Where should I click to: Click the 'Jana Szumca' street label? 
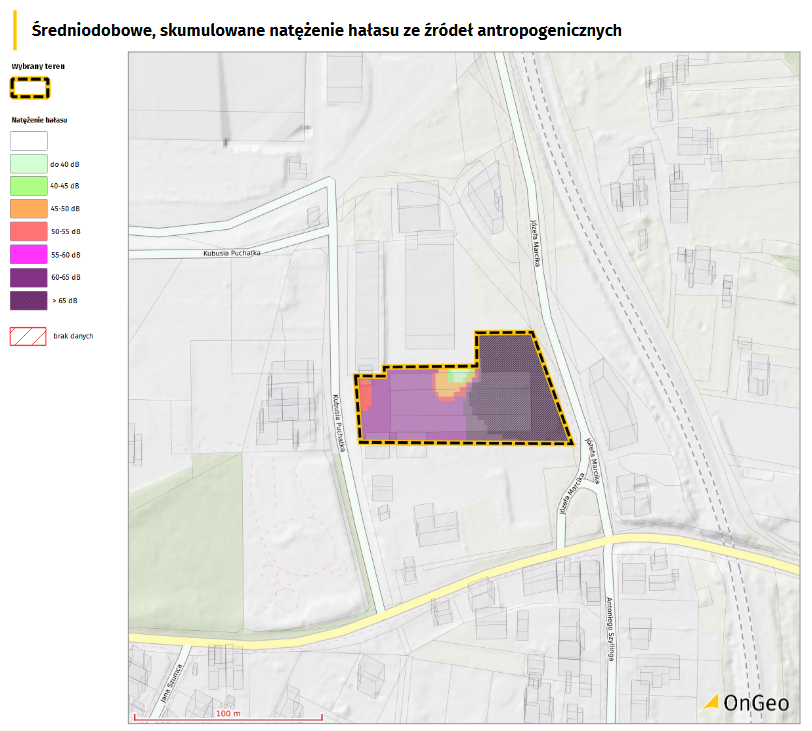pos(168,683)
